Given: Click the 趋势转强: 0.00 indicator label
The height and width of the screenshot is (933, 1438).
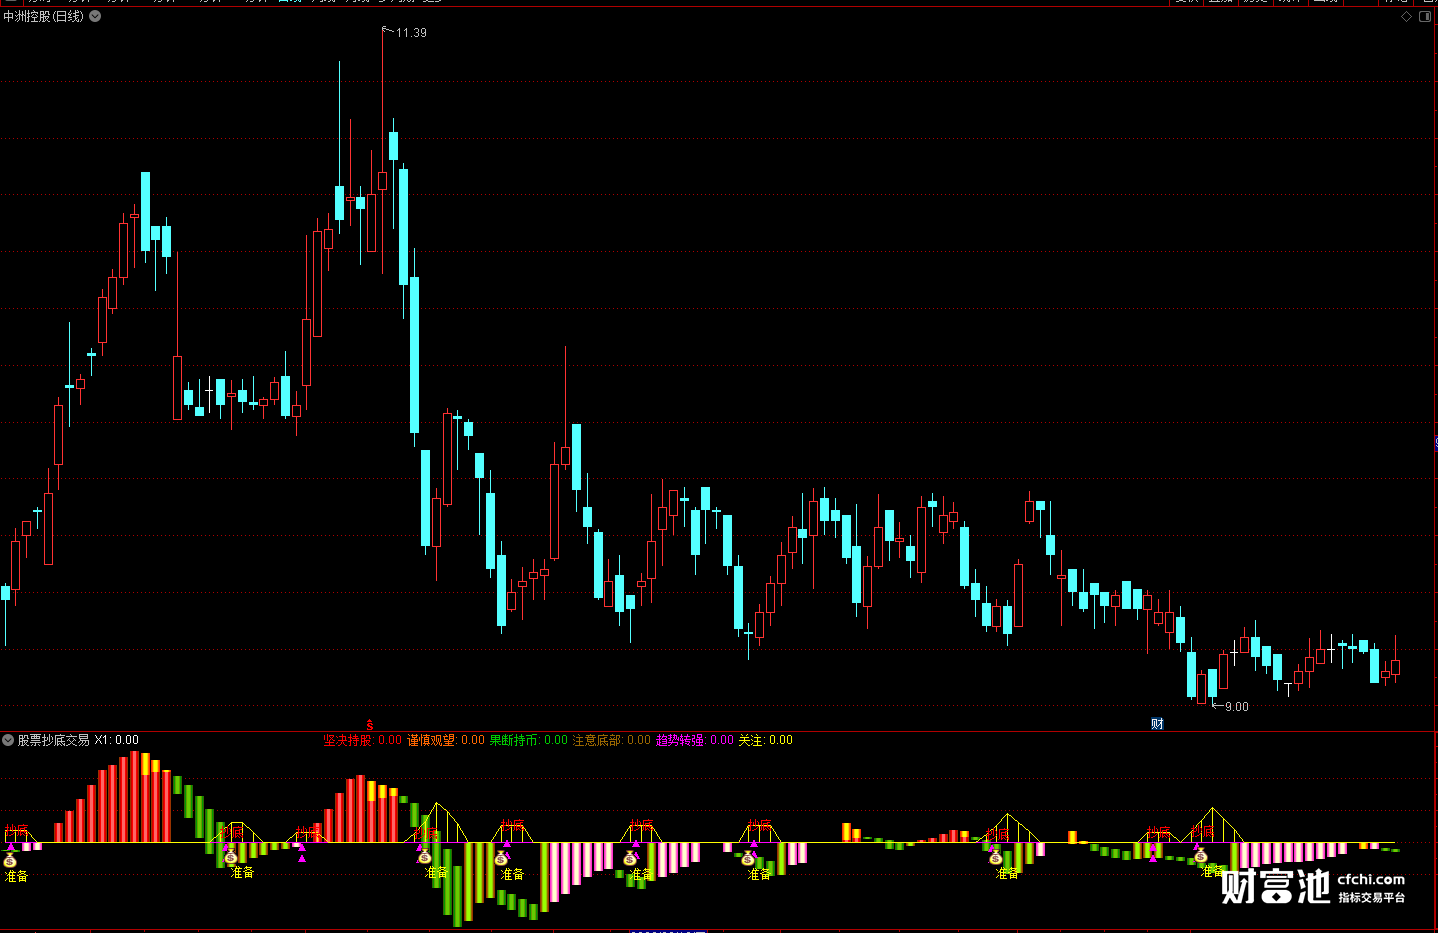Looking at the screenshot, I should click(x=695, y=740).
